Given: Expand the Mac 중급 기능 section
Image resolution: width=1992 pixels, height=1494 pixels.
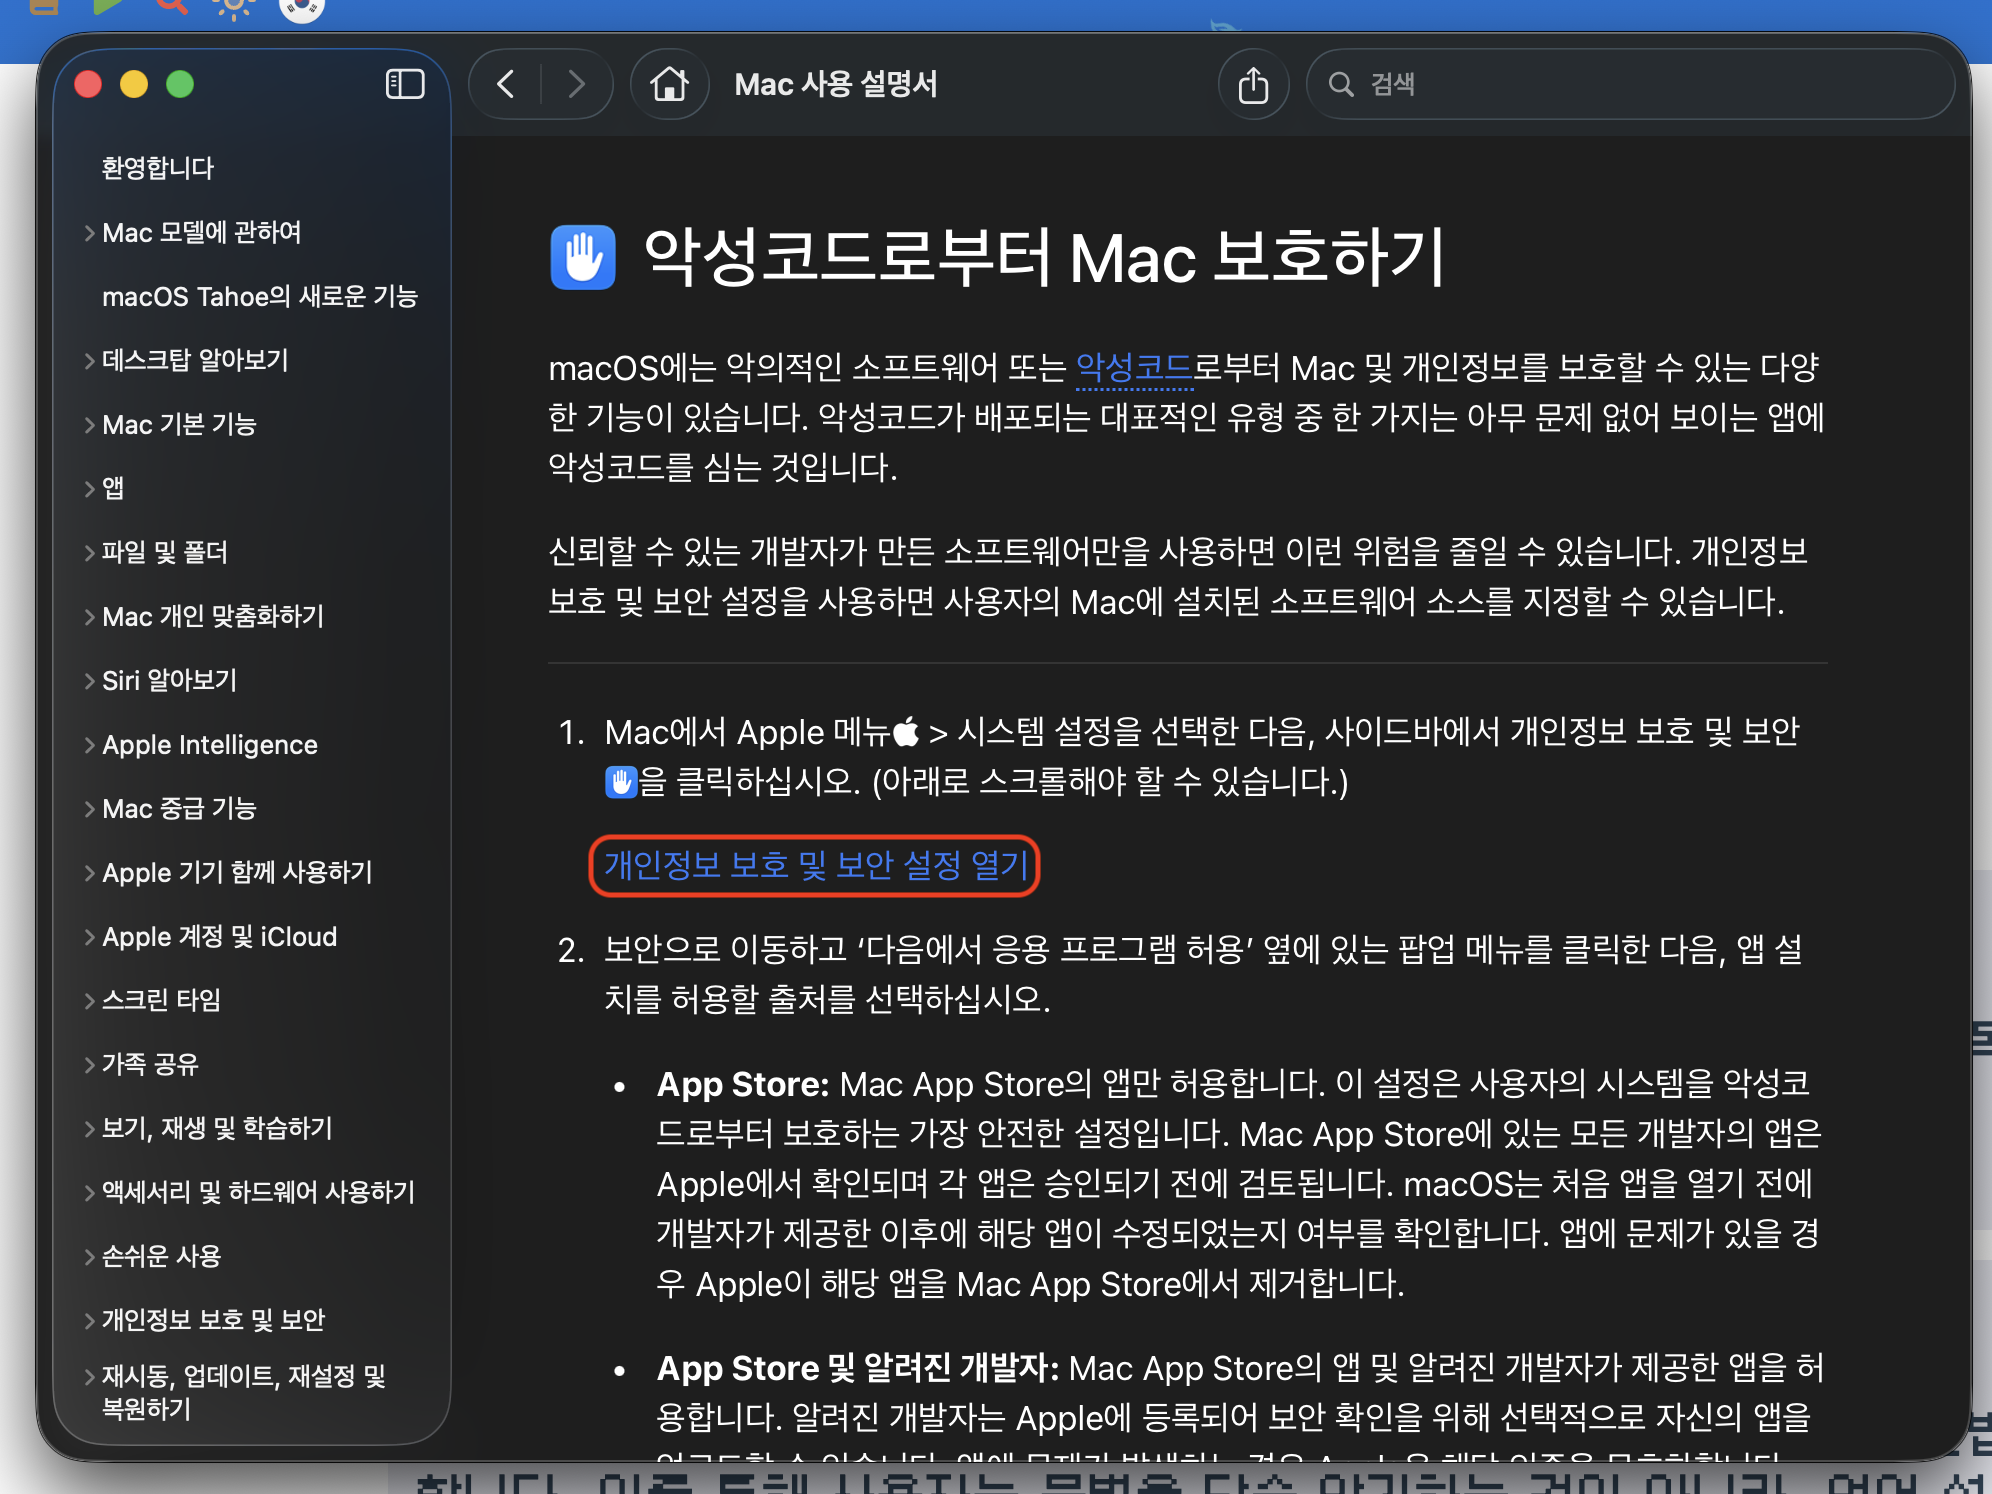Looking at the screenshot, I should (90, 809).
